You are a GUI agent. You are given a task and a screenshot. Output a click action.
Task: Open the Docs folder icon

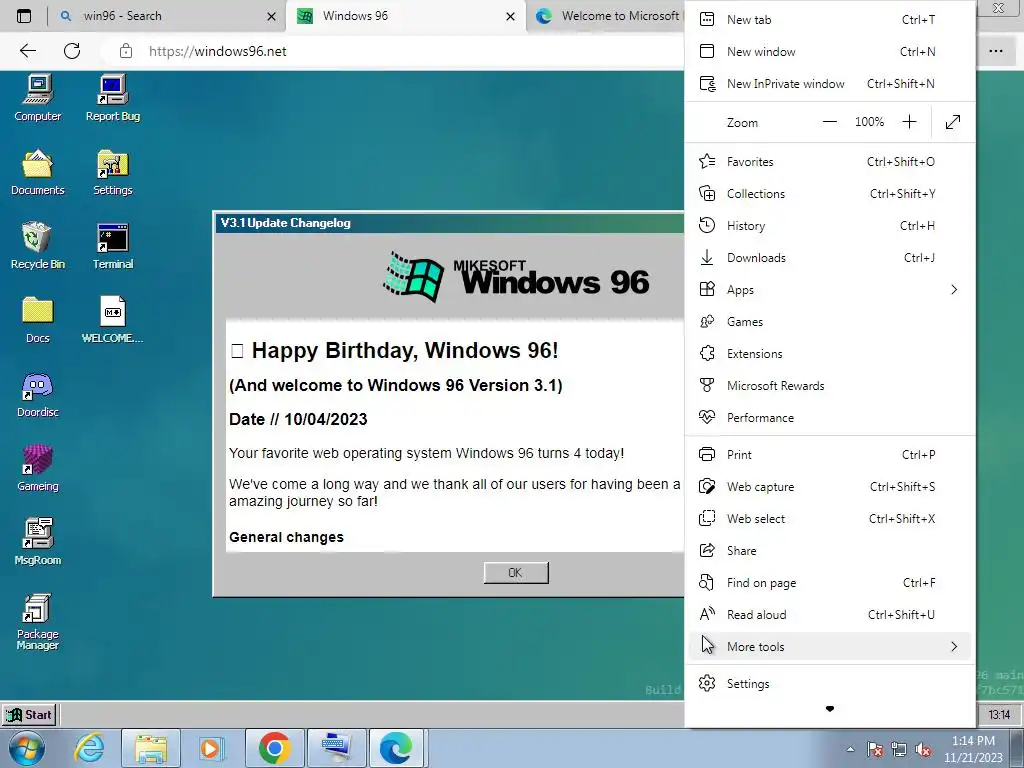tap(37, 320)
